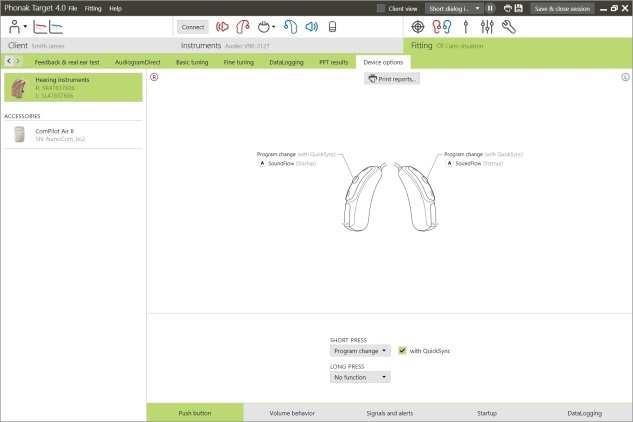Select the ComPilot Air II accessory
This screenshot has height=422, width=633.
[x=73, y=134]
